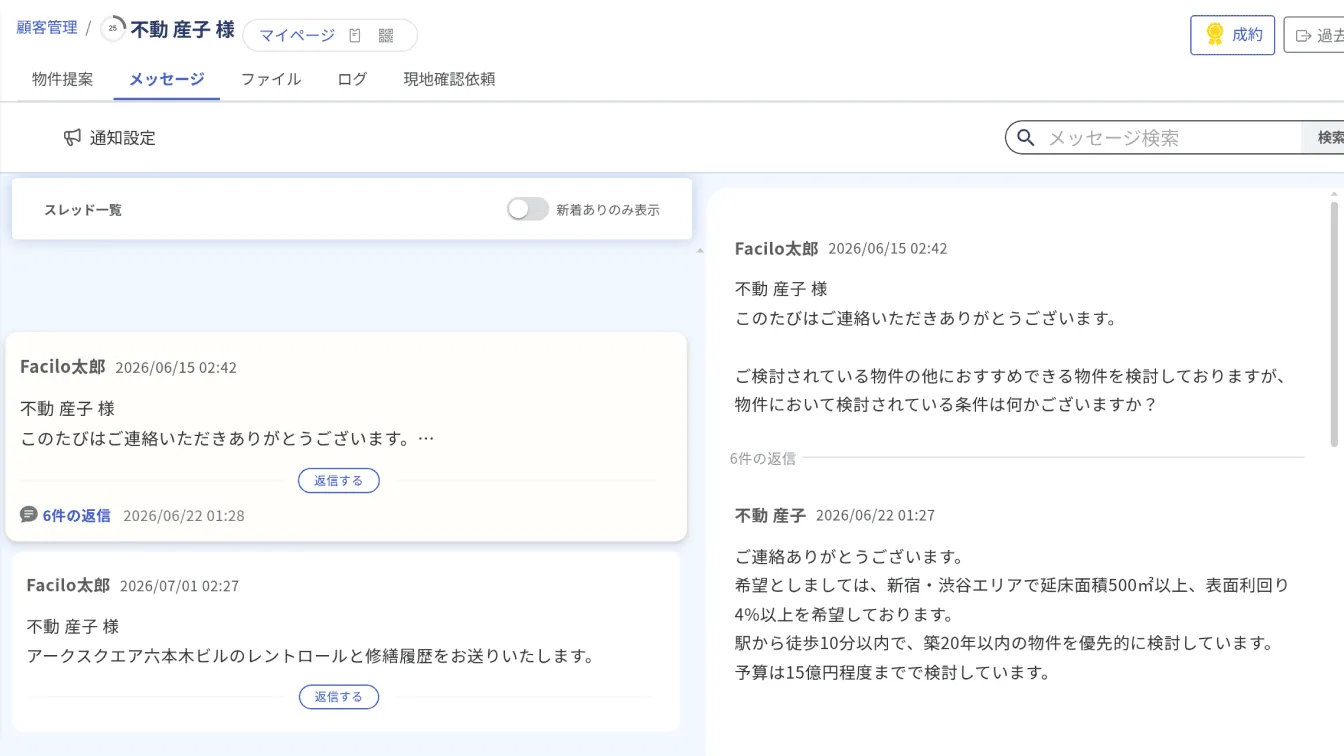Open the 顧客管理 breadcrumb link

tap(47, 28)
